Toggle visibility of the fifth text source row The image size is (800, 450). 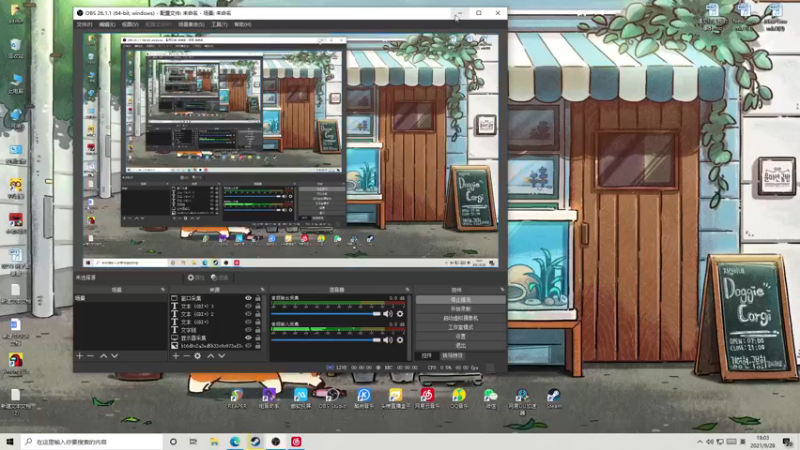tap(248, 330)
